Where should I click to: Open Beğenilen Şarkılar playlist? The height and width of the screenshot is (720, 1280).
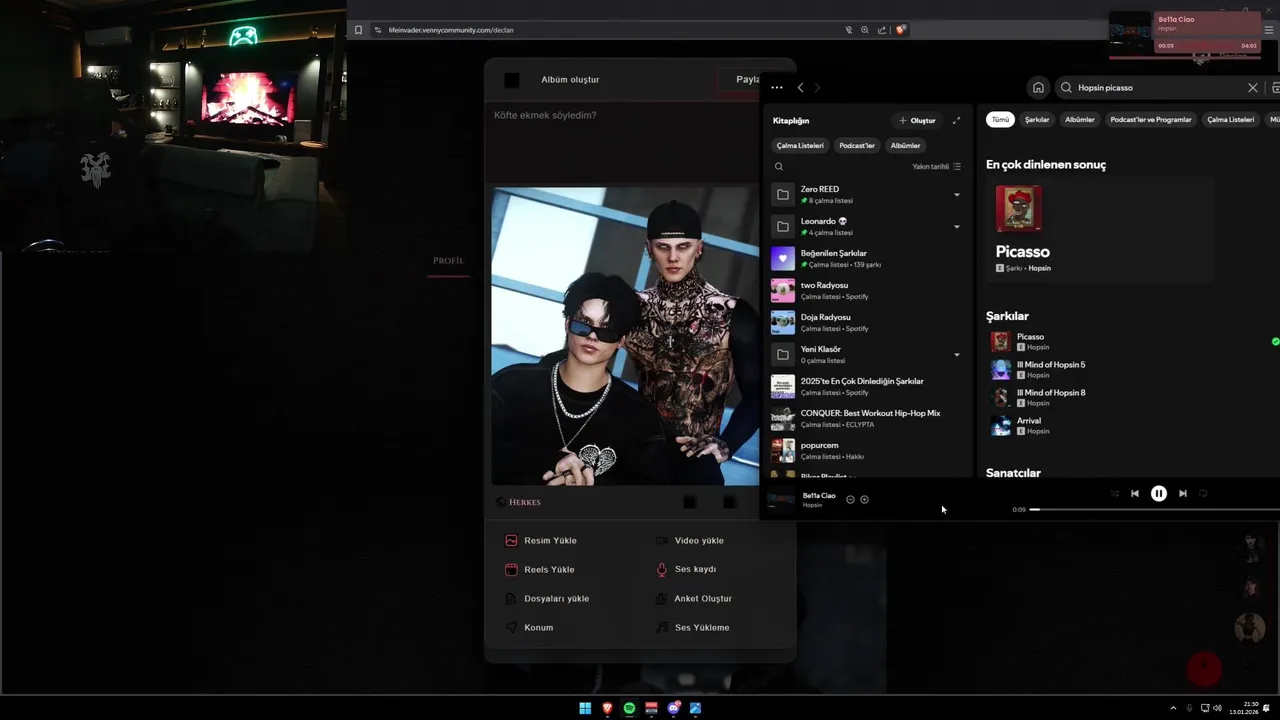868,259
